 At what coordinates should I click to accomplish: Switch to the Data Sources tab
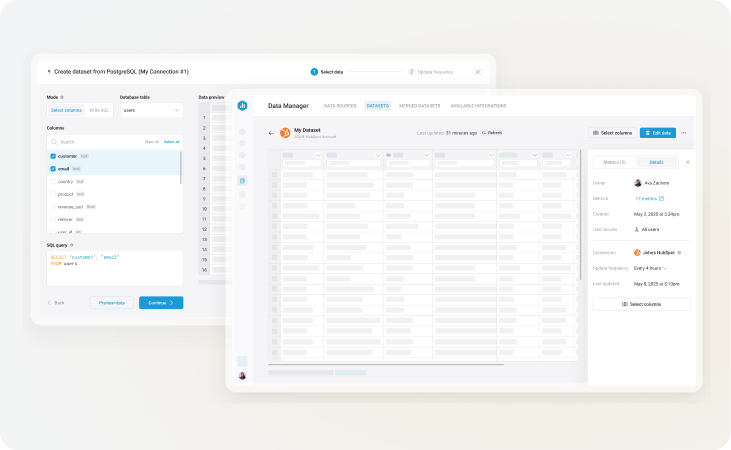click(340, 105)
